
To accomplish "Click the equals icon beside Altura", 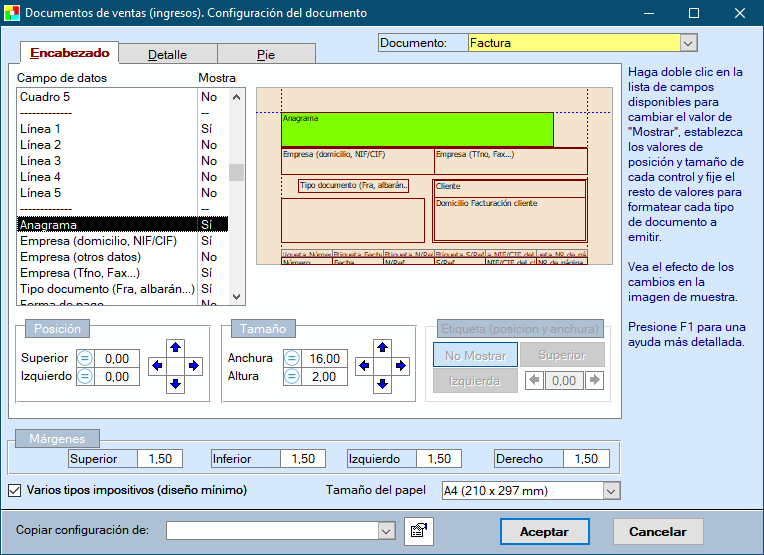I will pyautogui.click(x=291, y=376).
